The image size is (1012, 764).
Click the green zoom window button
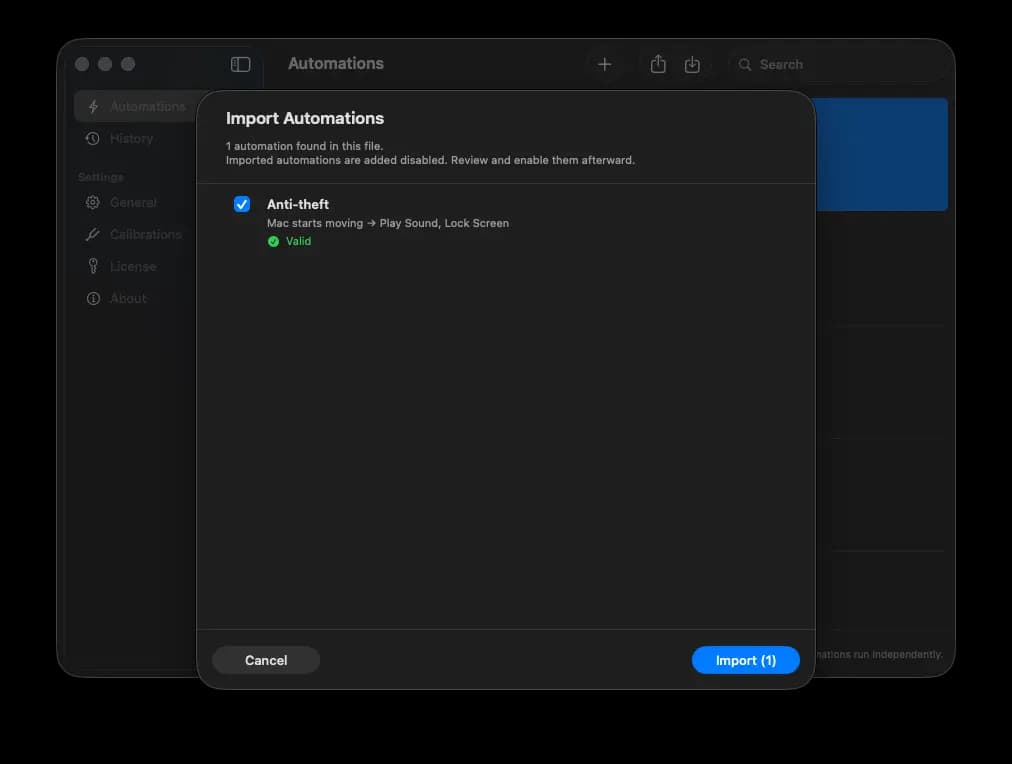pyautogui.click(x=128, y=64)
